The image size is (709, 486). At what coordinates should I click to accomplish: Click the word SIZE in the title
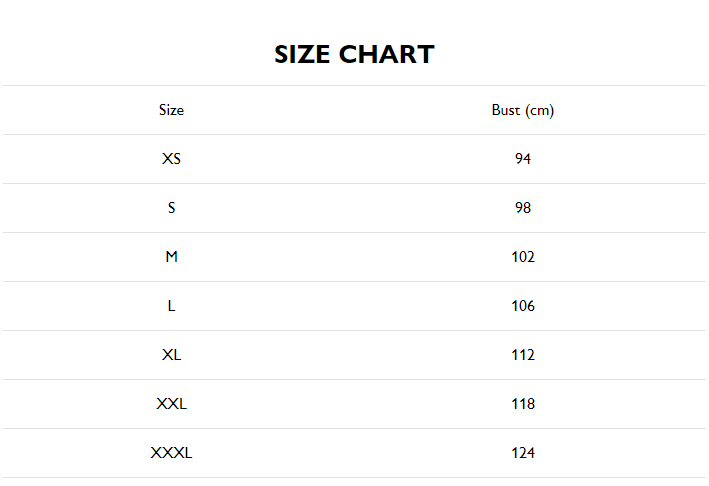304,54
